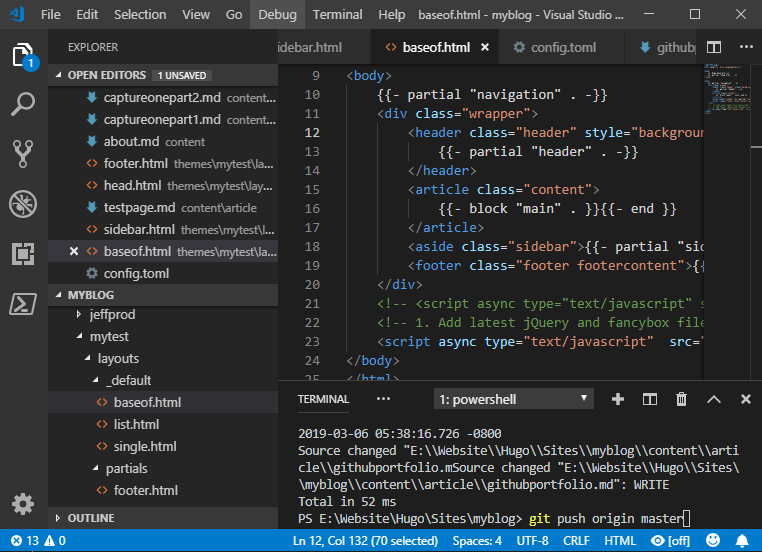Open the Manage gear in activity bar
The width and height of the screenshot is (762, 552).
(23, 504)
